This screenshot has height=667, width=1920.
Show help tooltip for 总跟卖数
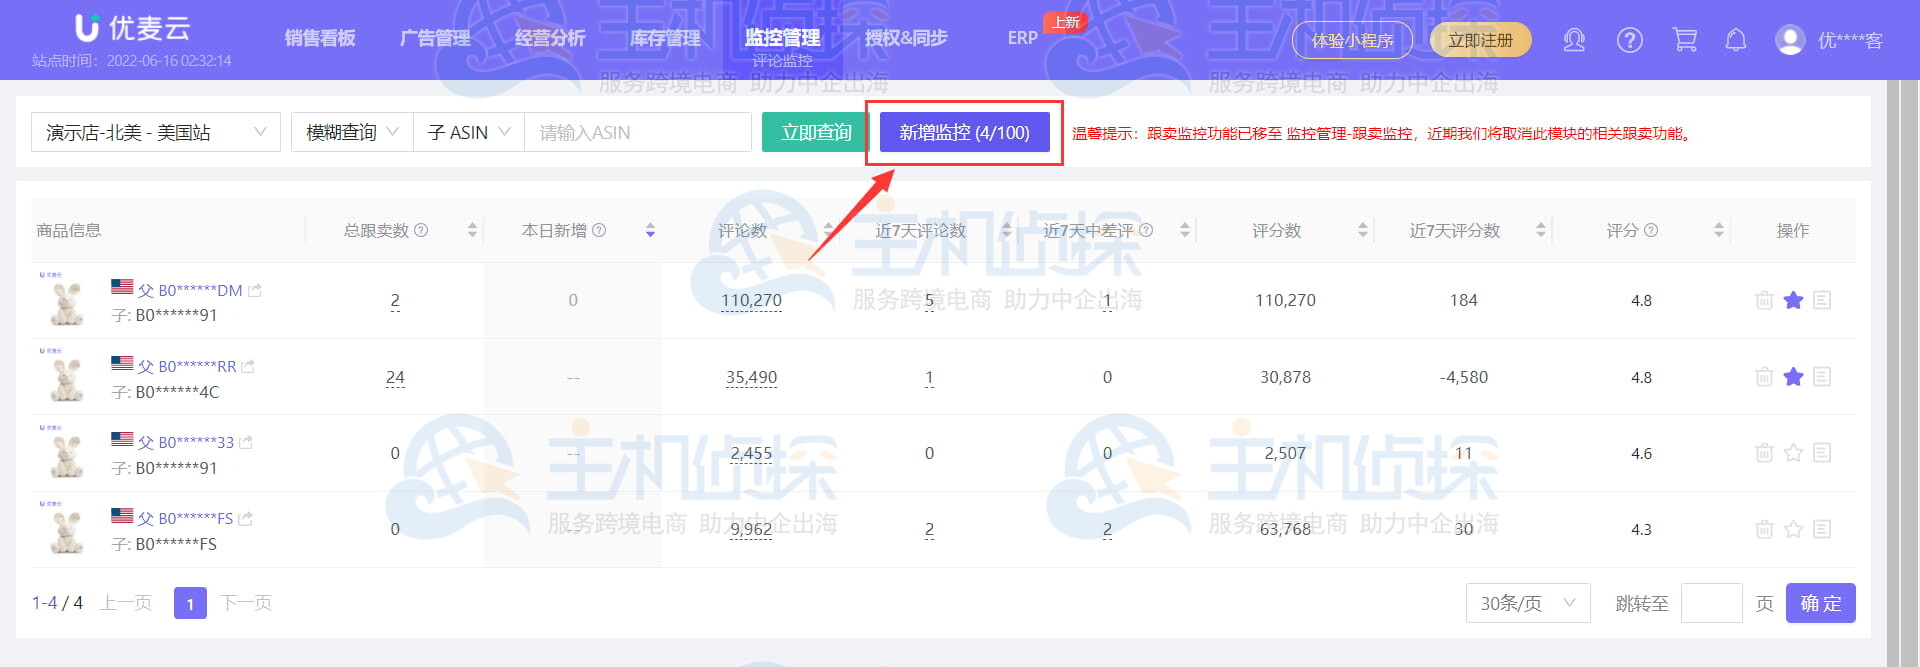pyautogui.click(x=421, y=230)
